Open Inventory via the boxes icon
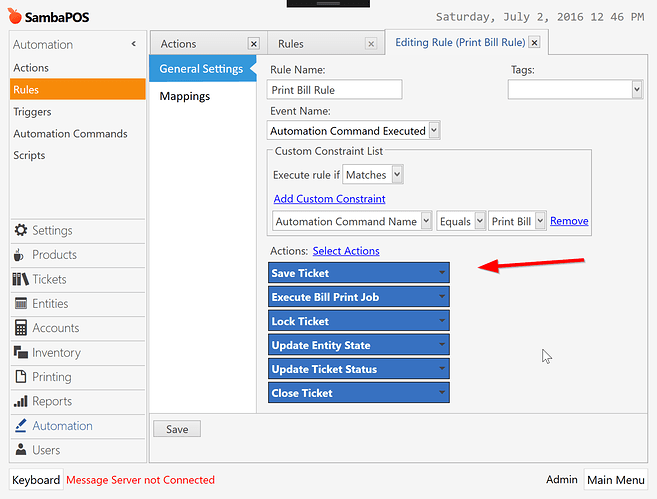The width and height of the screenshot is (657, 499). click(x=21, y=352)
